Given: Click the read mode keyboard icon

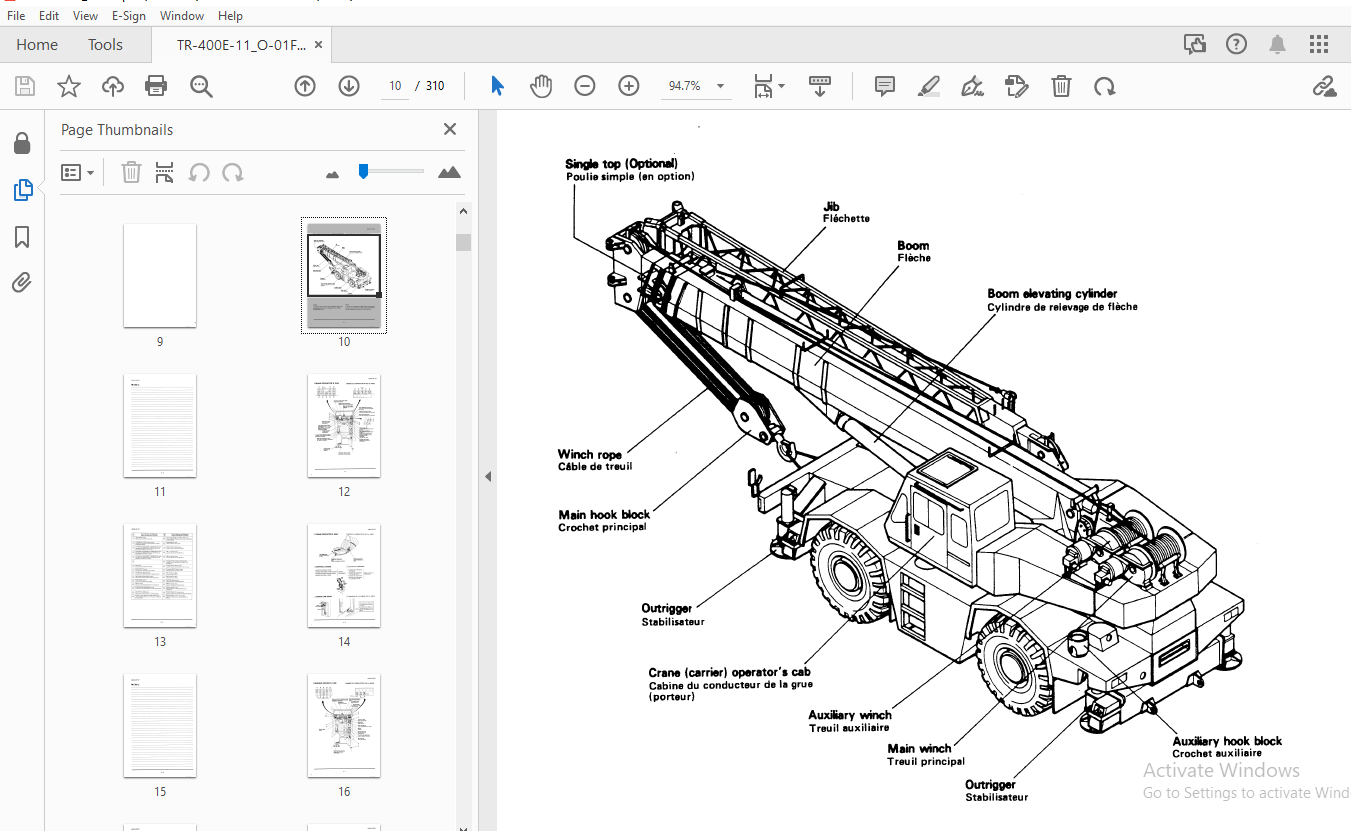Looking at the screenshot, I should (x=820, y=86).
